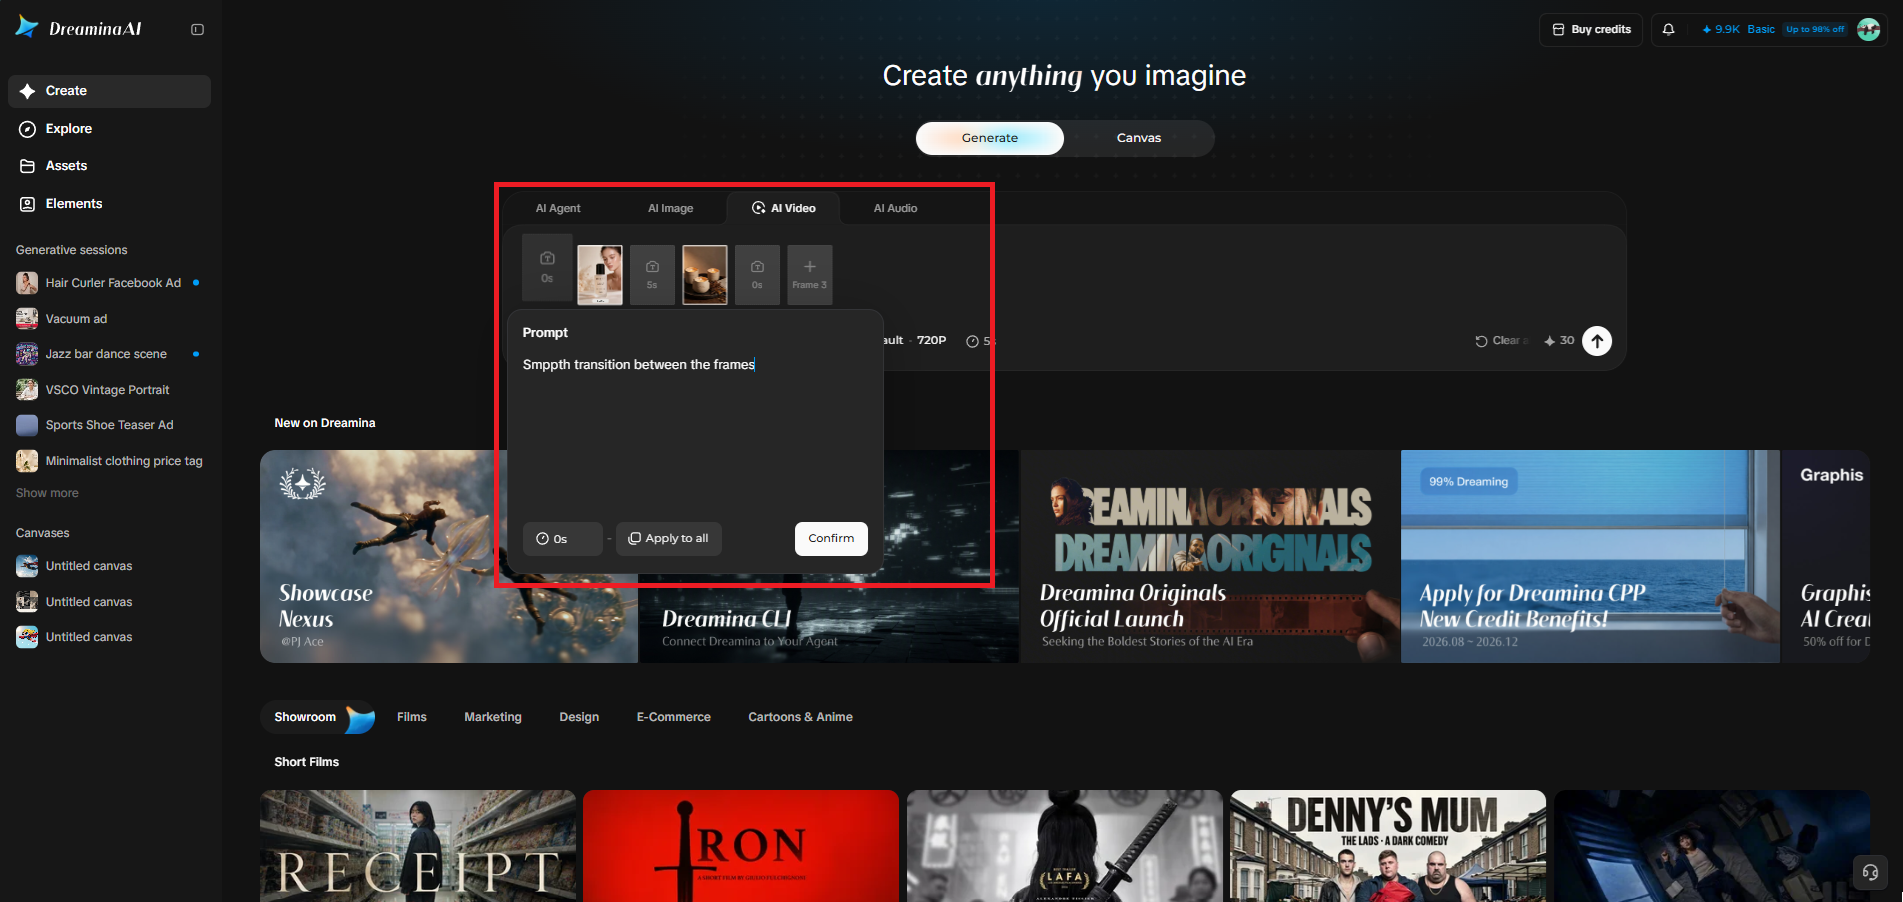
Task: Open Assets in the sidebar
Action: tap(109, 166)
